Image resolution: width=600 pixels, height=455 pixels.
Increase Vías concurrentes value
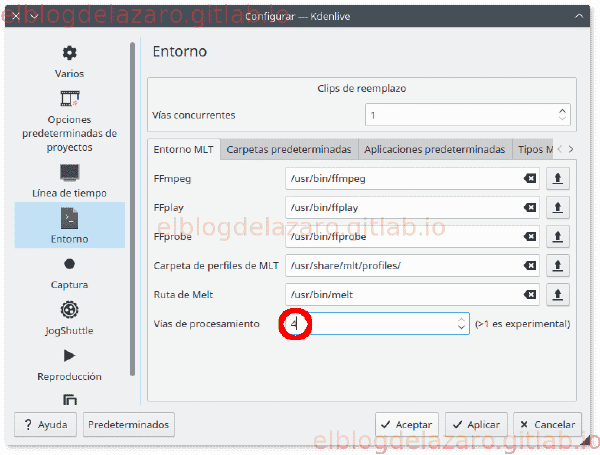coord(562,110)
